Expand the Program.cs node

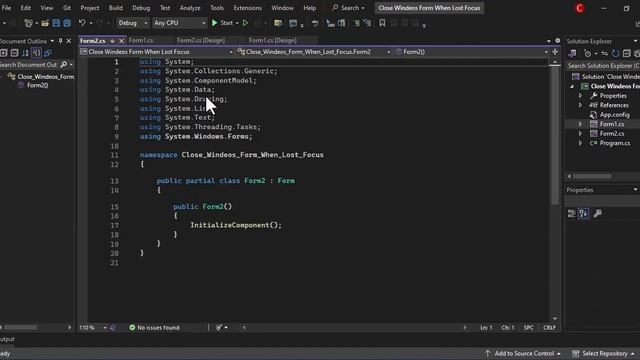[580, 143]
